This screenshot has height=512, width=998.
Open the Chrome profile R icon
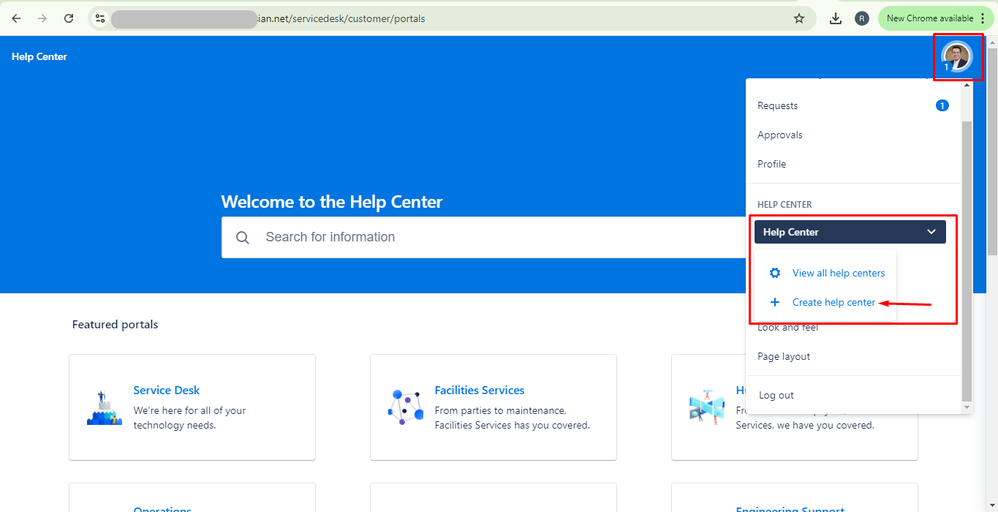pos(862,18)
